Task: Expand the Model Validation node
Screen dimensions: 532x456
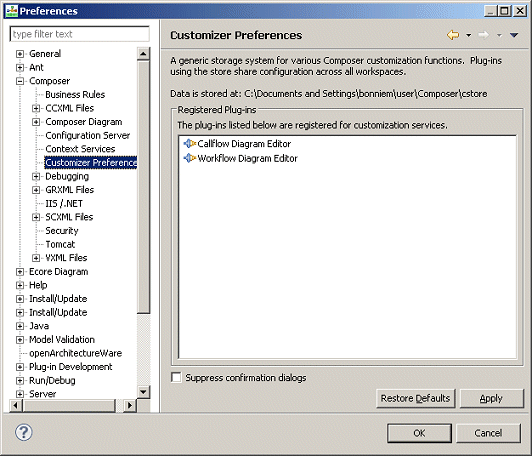Action: [x=20, y=340]
